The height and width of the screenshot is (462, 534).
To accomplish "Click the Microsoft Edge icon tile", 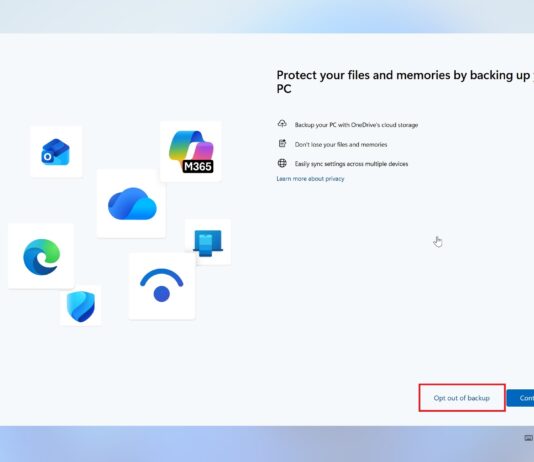I will click(41, 256).
